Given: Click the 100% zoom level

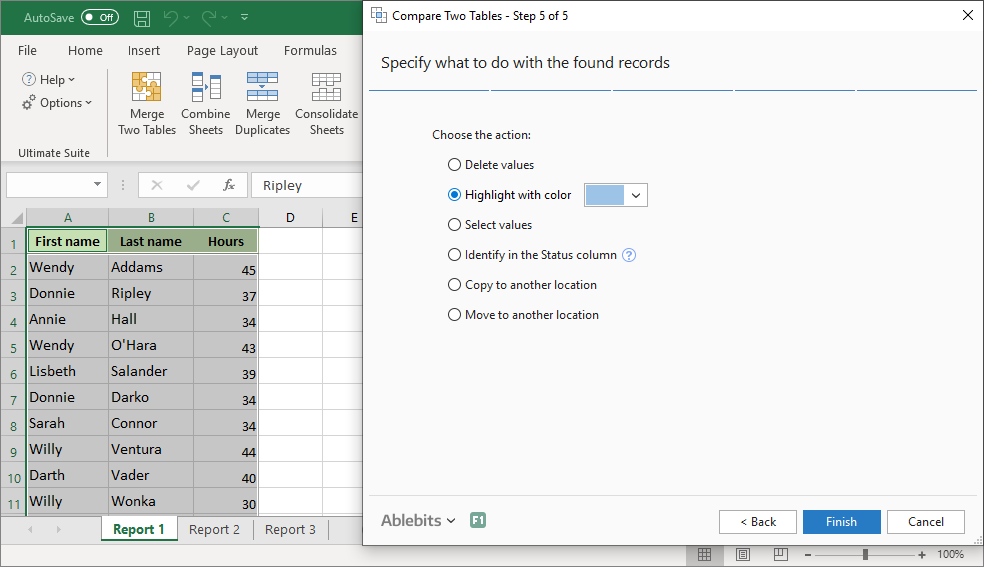Looking at the screenshot, I should coord(950,554).
